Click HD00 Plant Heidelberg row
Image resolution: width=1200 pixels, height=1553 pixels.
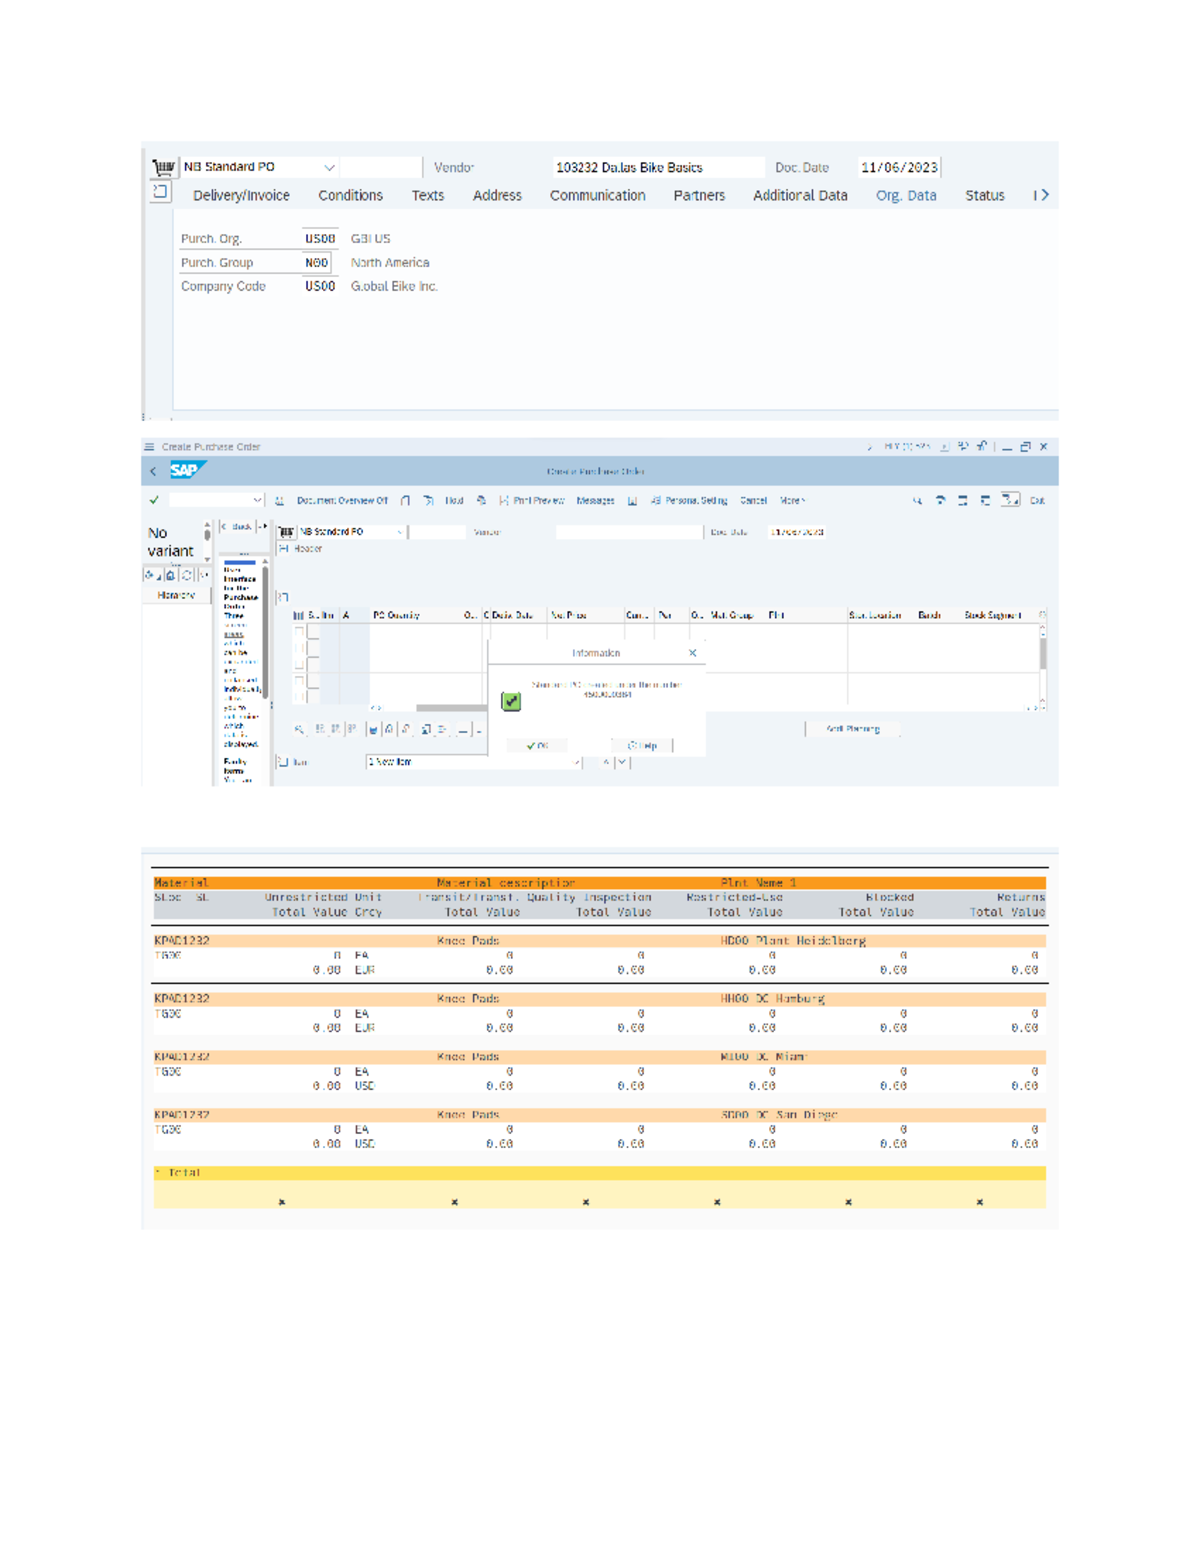coord(600,941)
